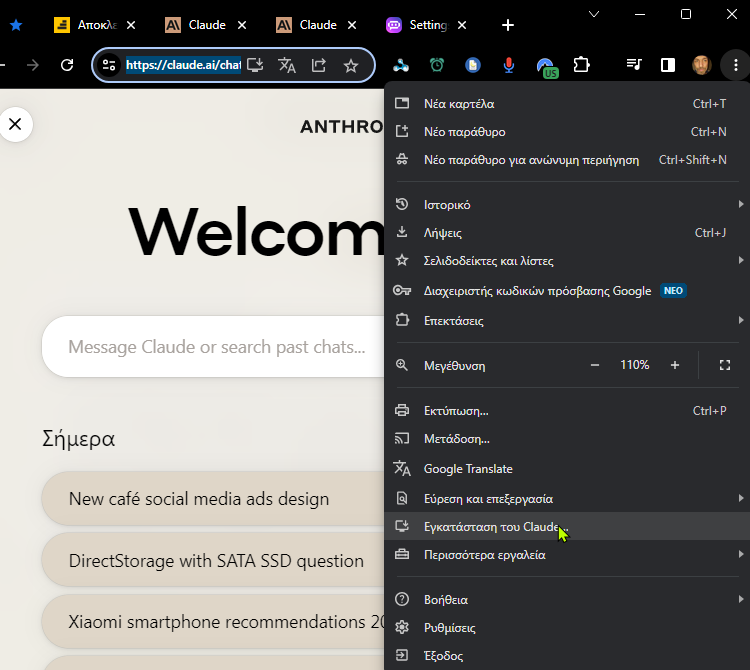This screenshot has height=670, width=750.
Task: Bookmark this page with the star icon
Action: pos(351,65)
